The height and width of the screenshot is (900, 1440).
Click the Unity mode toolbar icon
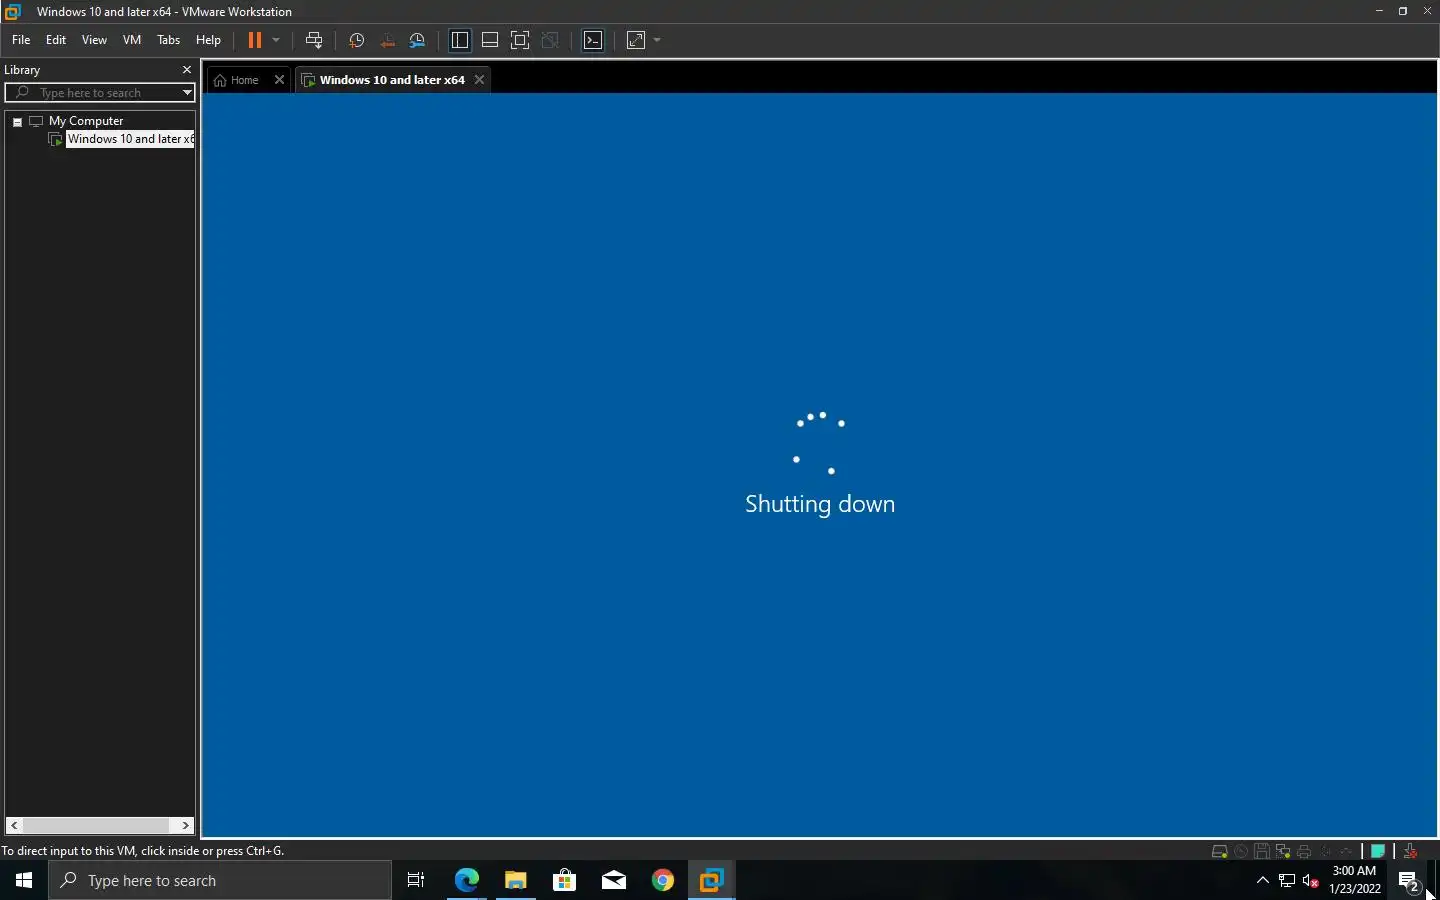[x=550, y=40]
